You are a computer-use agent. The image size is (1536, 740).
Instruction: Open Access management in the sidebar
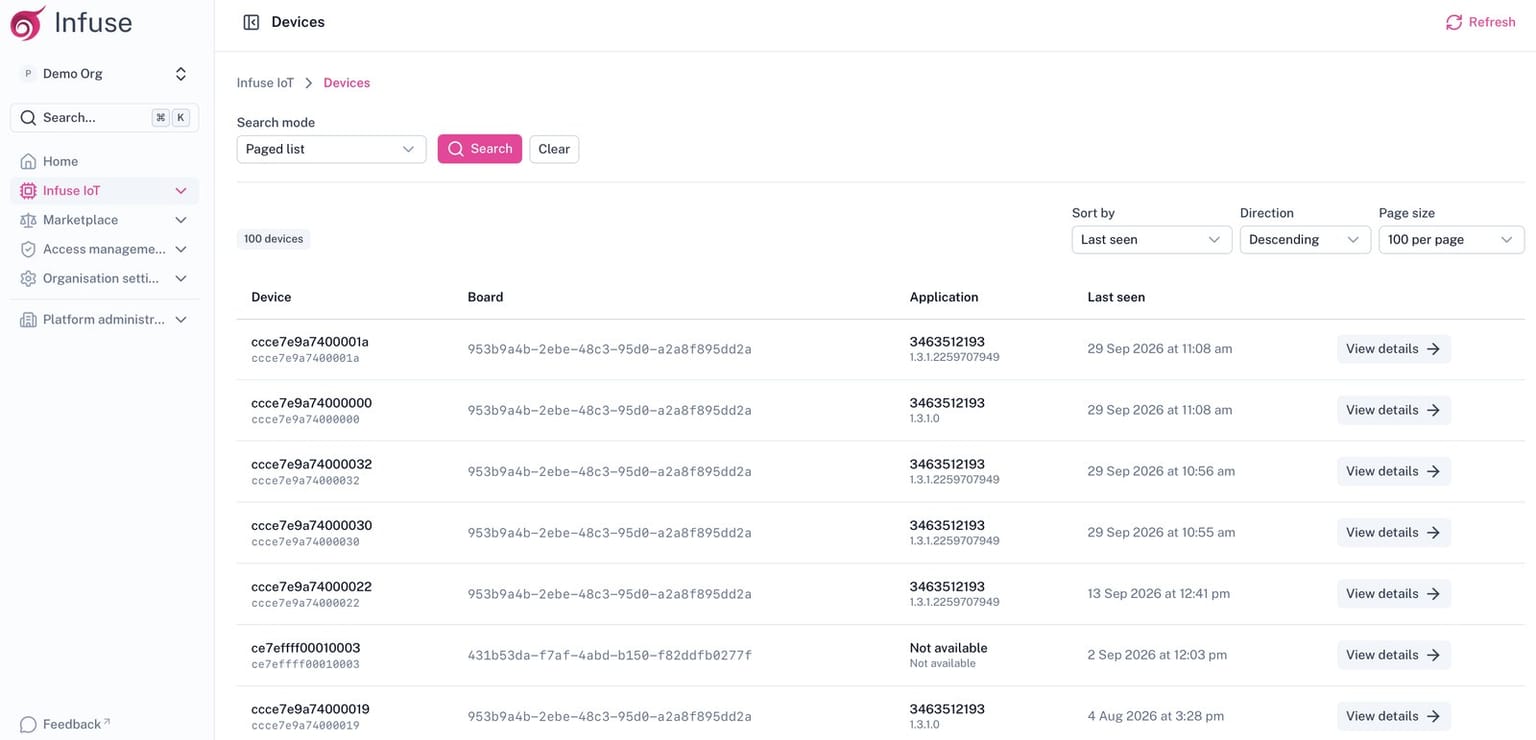click(x=105, y=249)
